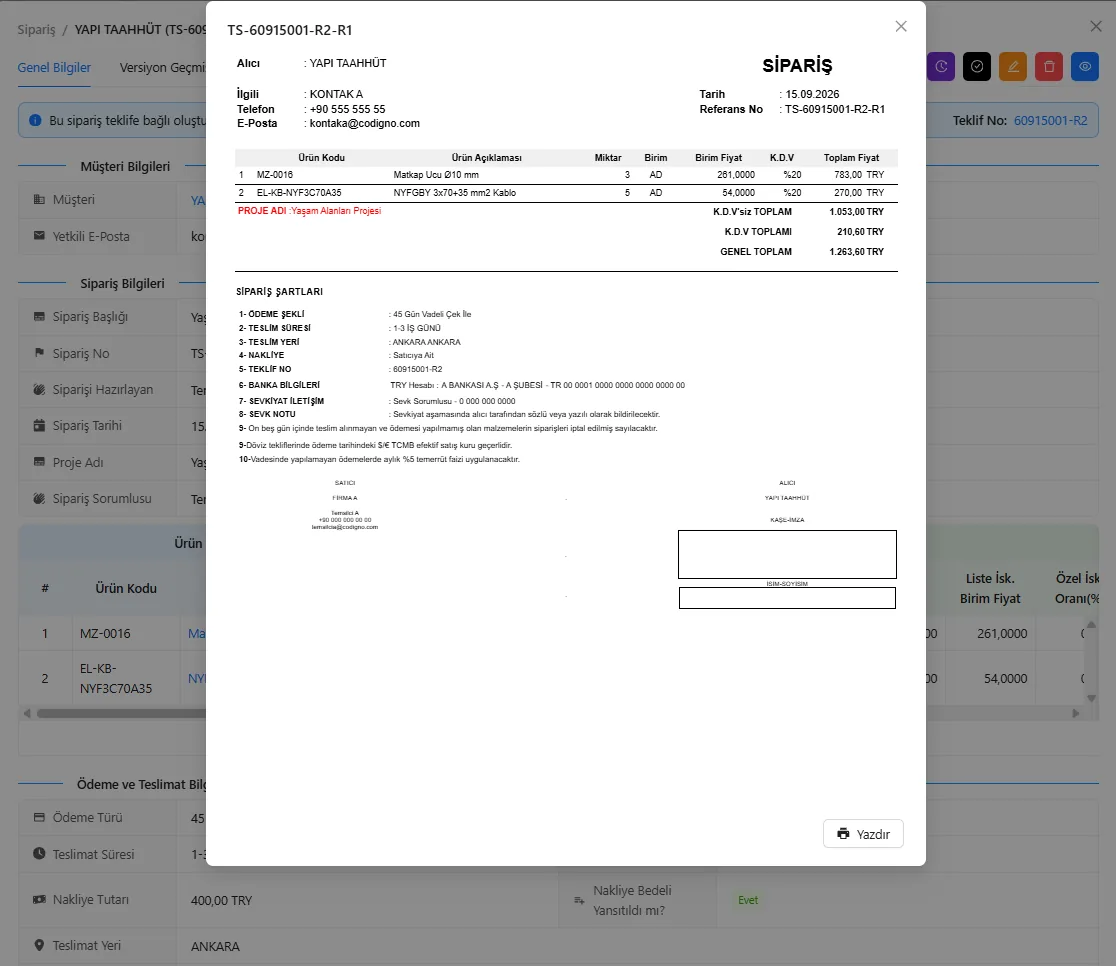Click the card icon beside Ödeme Türü

coord(39,817)
